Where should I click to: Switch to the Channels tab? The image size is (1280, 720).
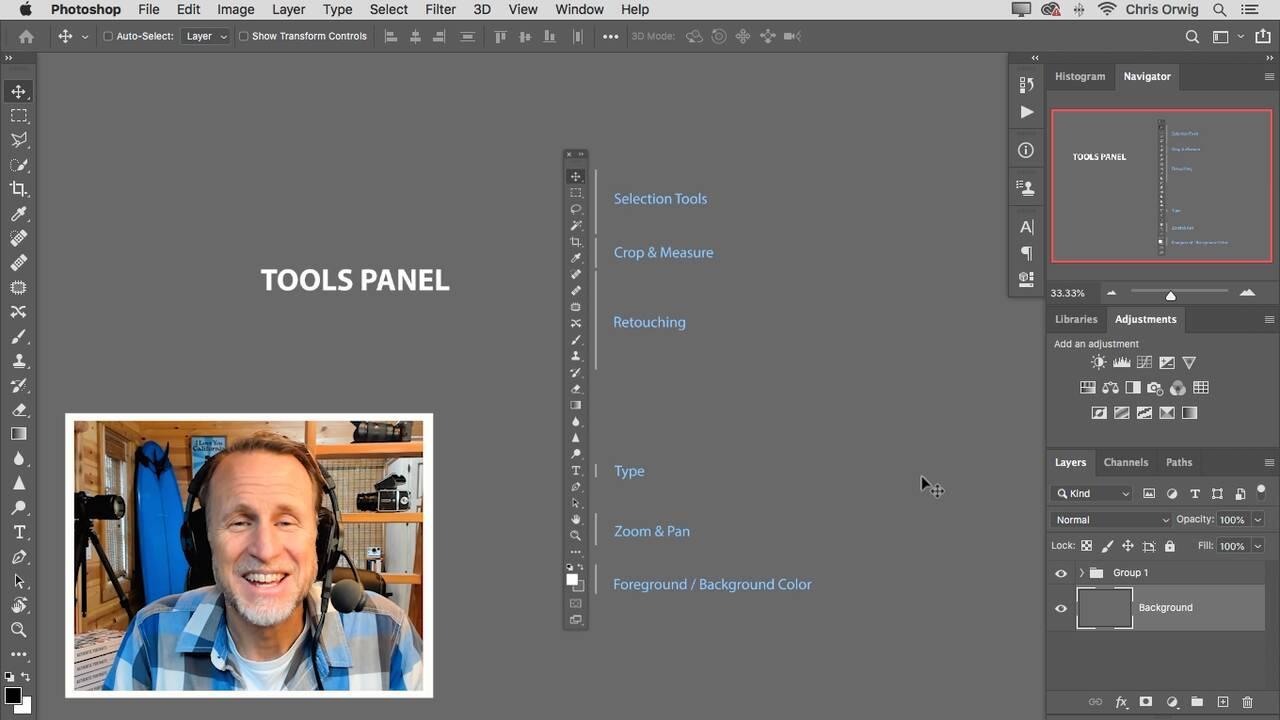pos(1126,463)
